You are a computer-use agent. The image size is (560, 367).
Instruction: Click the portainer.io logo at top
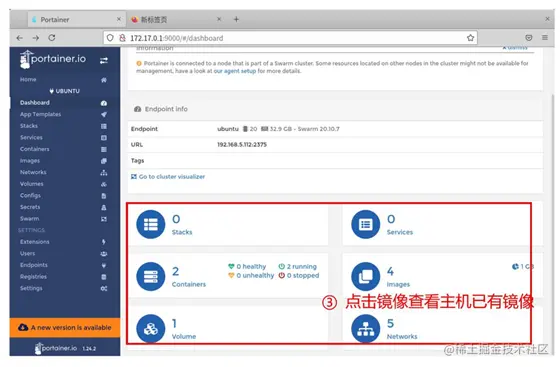coord(53,59)
